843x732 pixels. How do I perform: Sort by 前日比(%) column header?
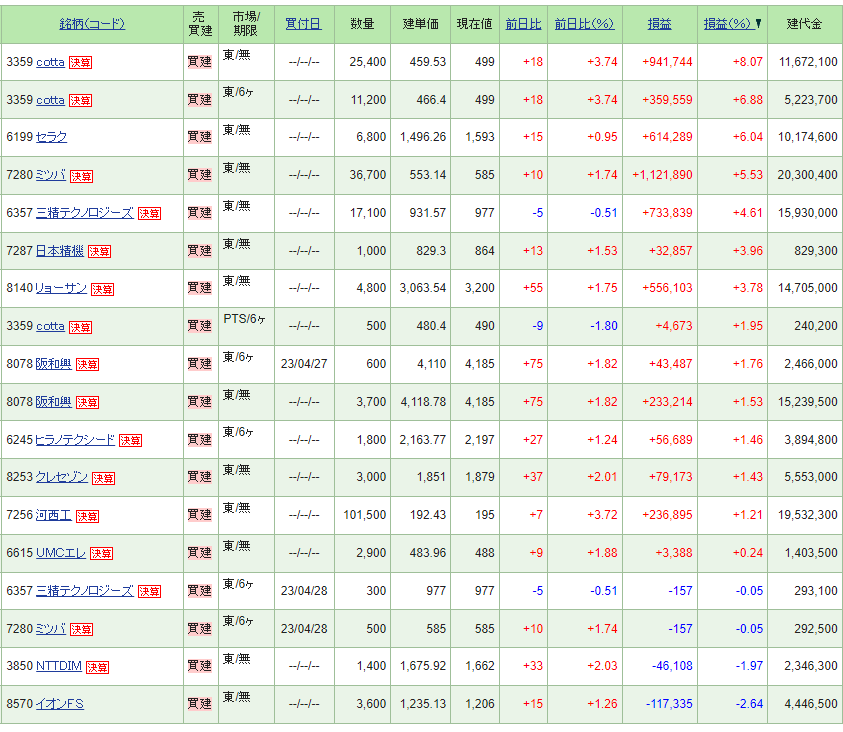coord(584,24)
